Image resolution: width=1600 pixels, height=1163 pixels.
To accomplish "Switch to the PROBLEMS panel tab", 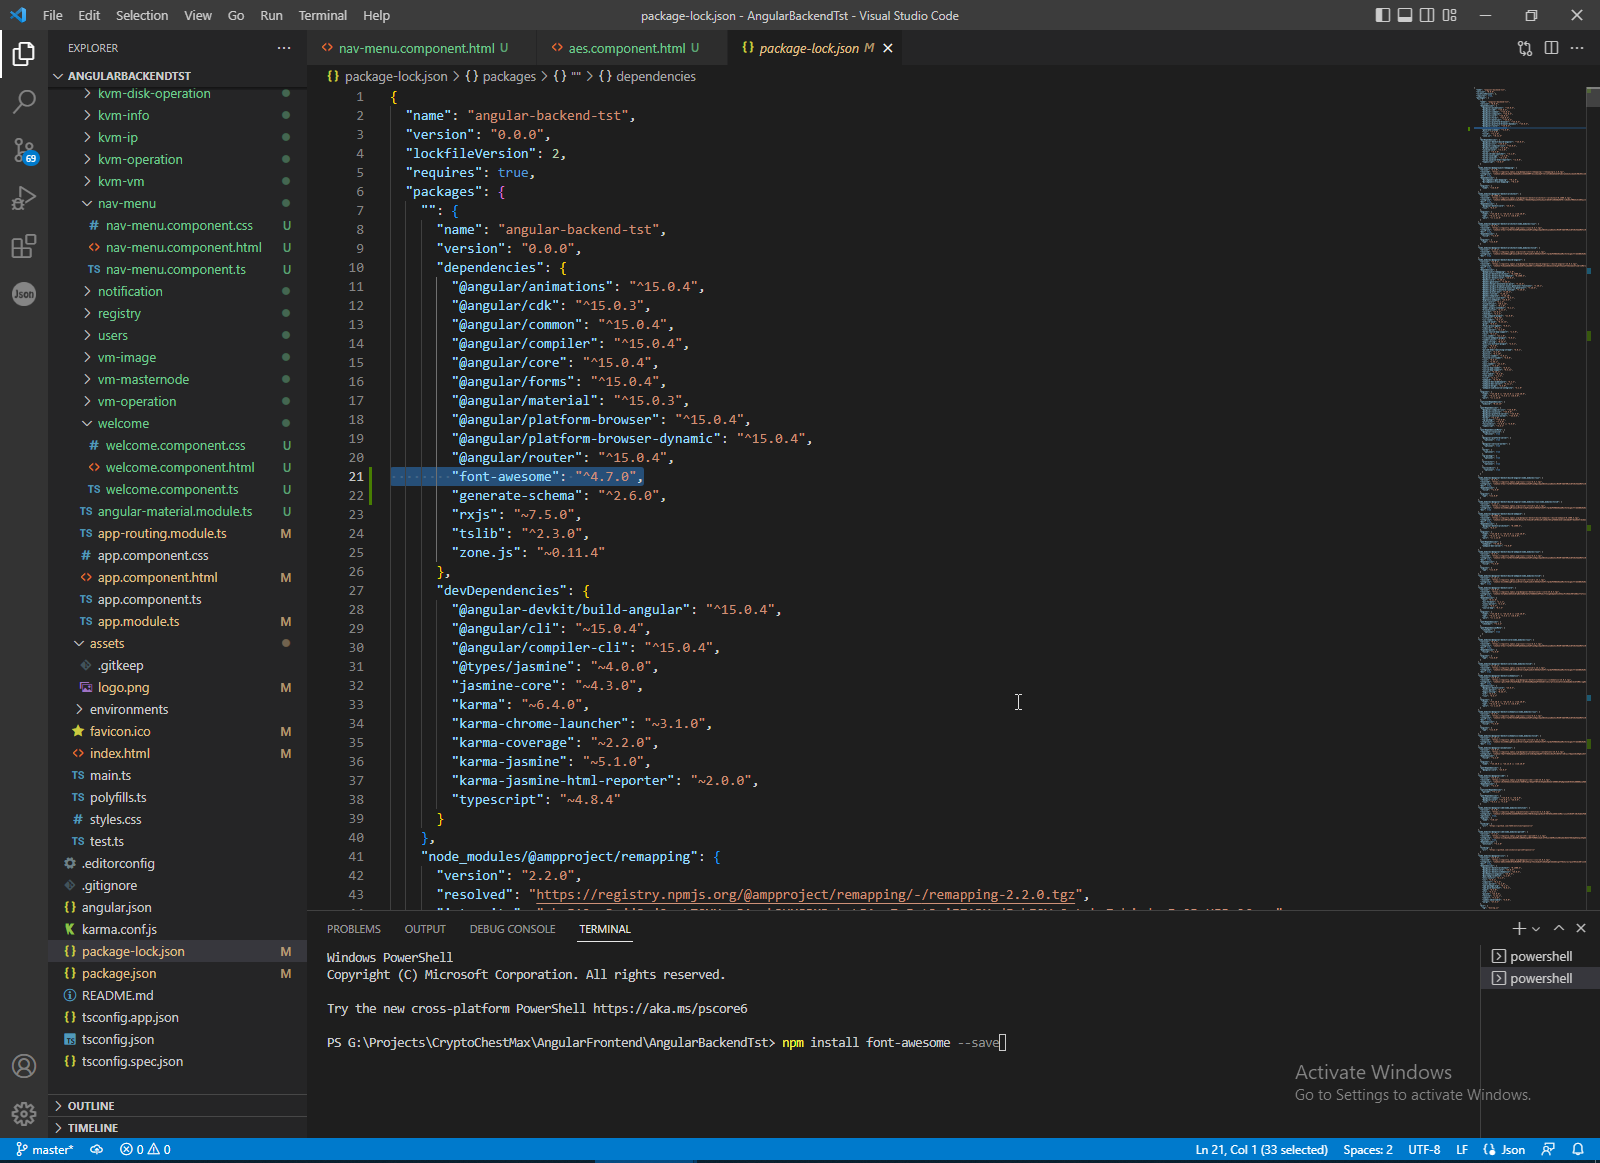I will point(354,929).
